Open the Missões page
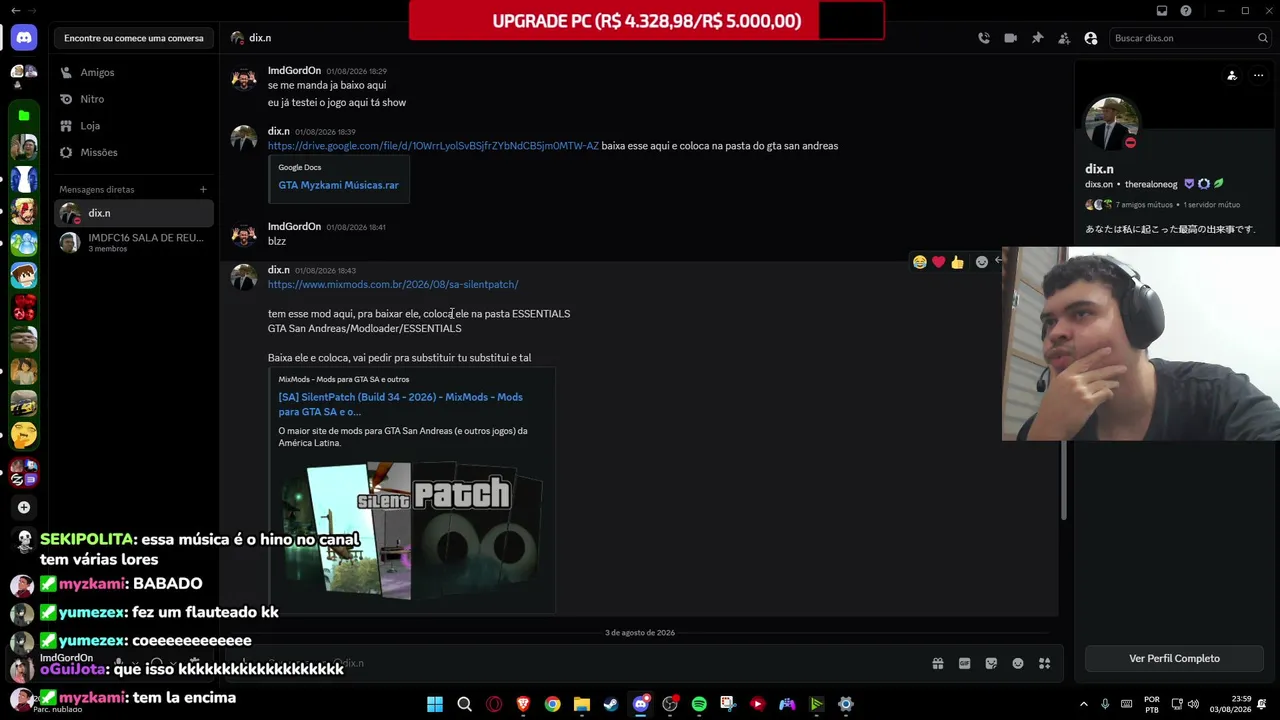The image size is (1280, 720). coord(134,152)
